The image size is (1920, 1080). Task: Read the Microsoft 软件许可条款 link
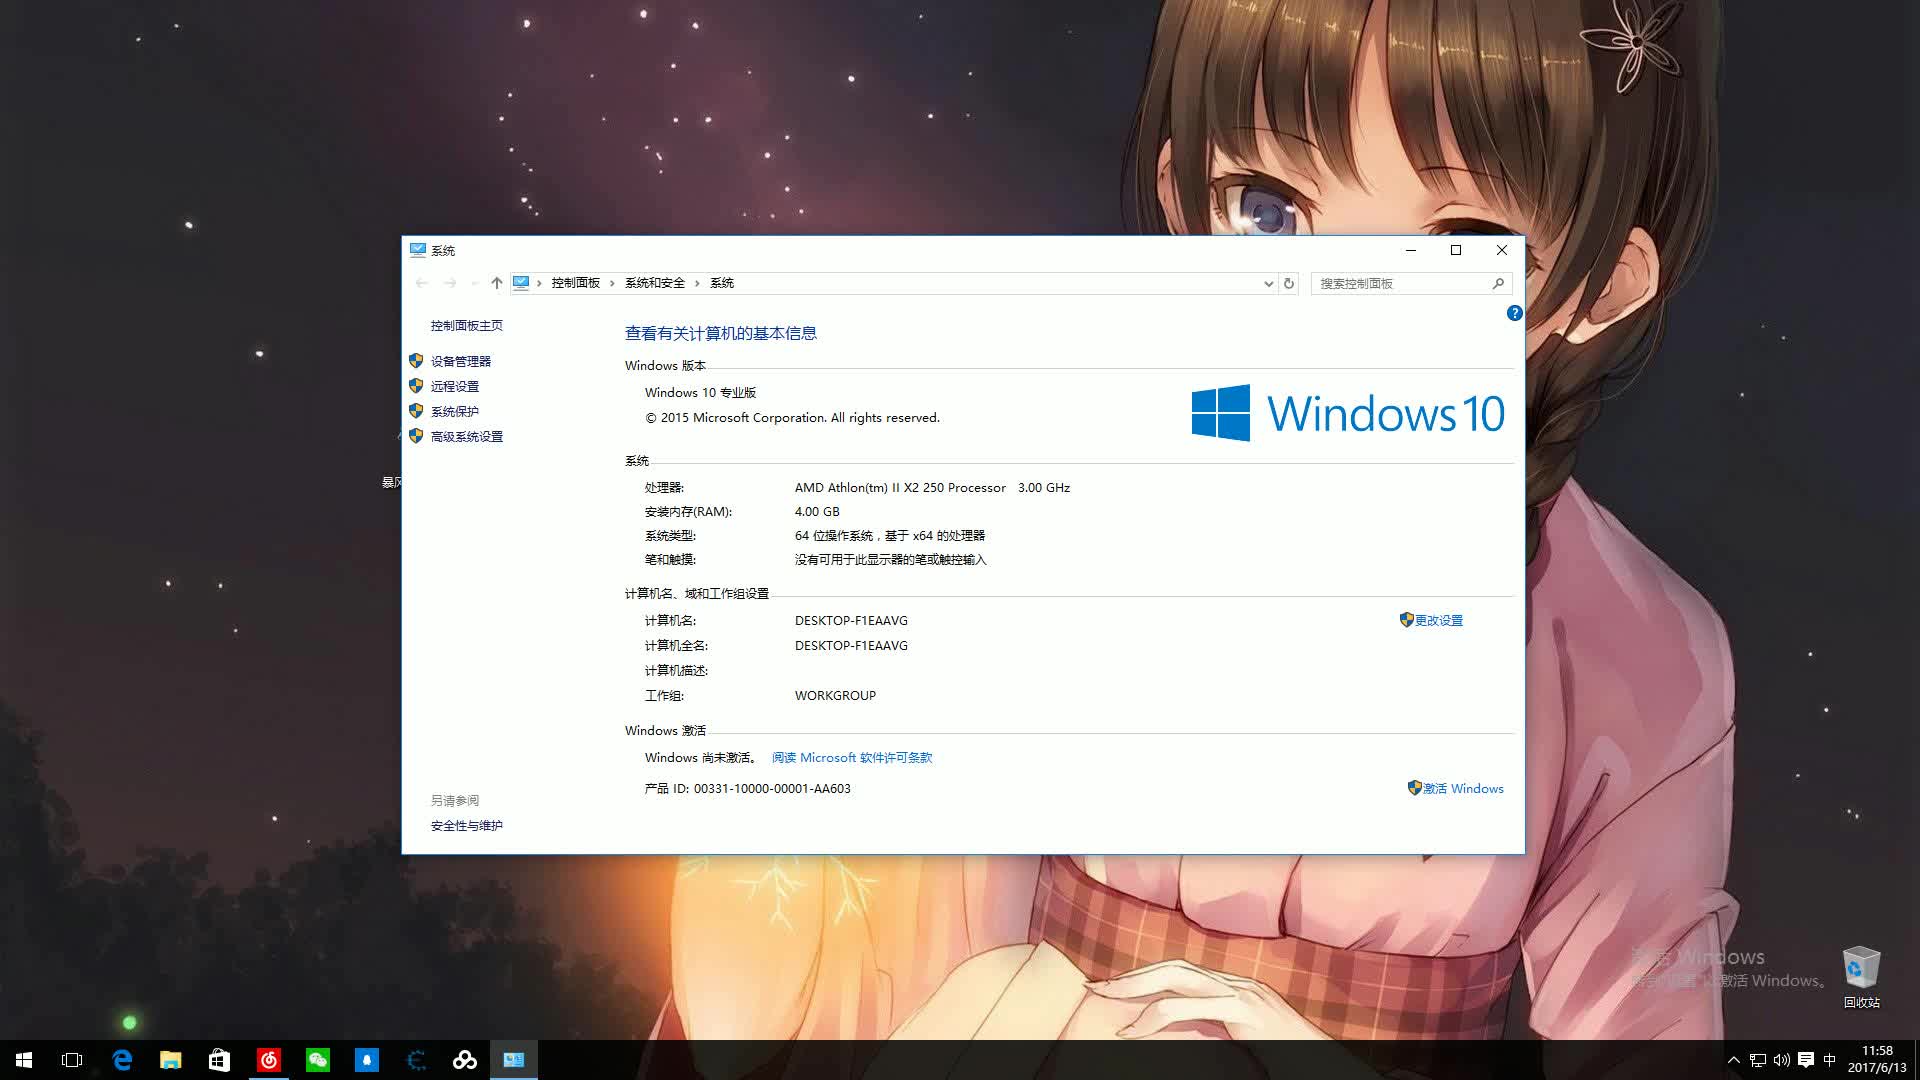click(x=851, y=757)
